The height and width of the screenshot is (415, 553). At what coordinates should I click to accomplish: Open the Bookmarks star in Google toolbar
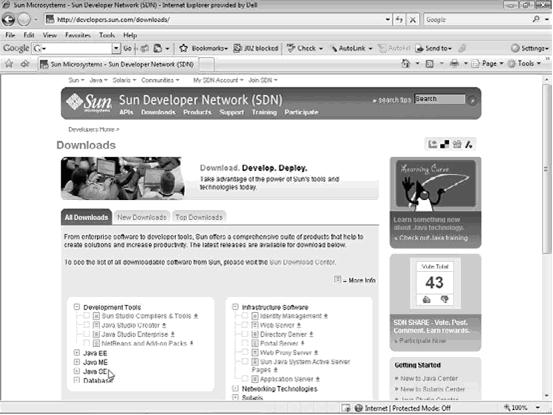[x=183, y=48]
